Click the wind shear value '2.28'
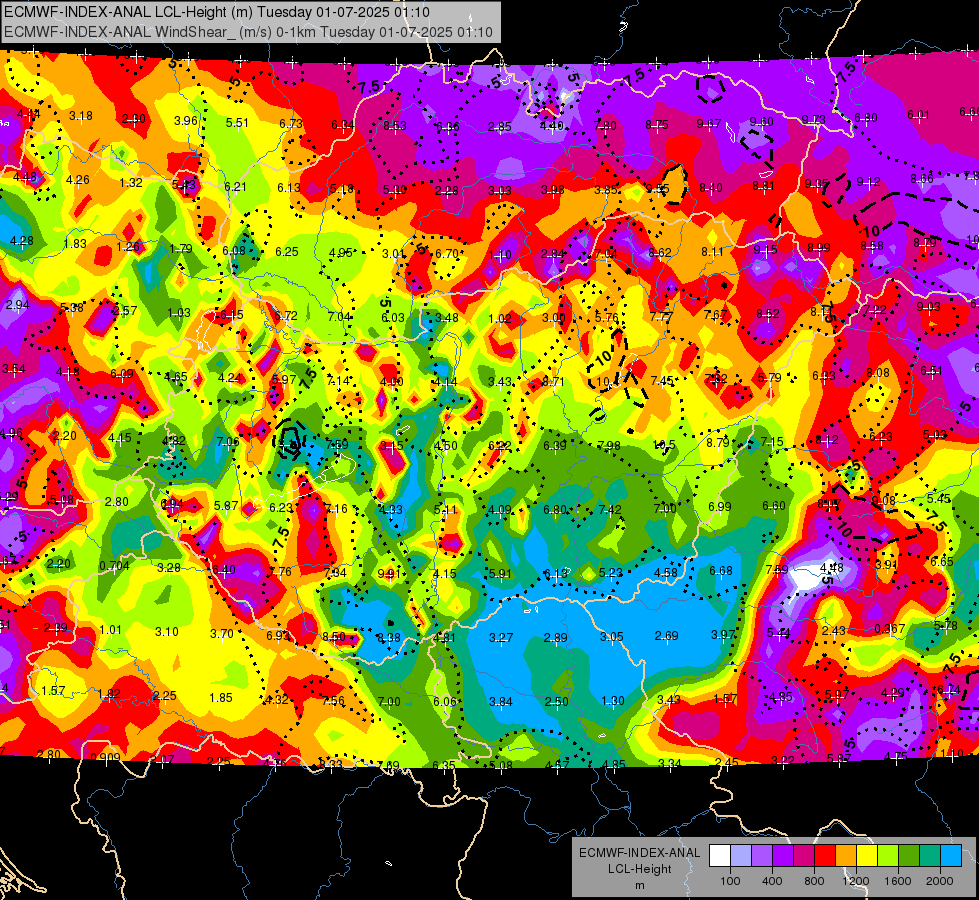This screenshot has height=900, width=979. (x=446, y=190)
